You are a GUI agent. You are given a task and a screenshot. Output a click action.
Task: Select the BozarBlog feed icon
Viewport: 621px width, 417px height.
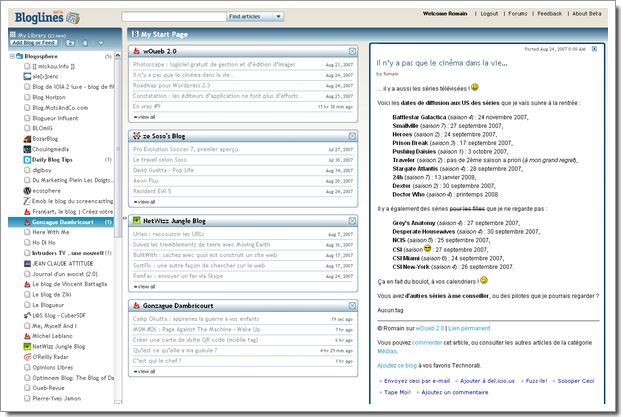tap(27, 139)
